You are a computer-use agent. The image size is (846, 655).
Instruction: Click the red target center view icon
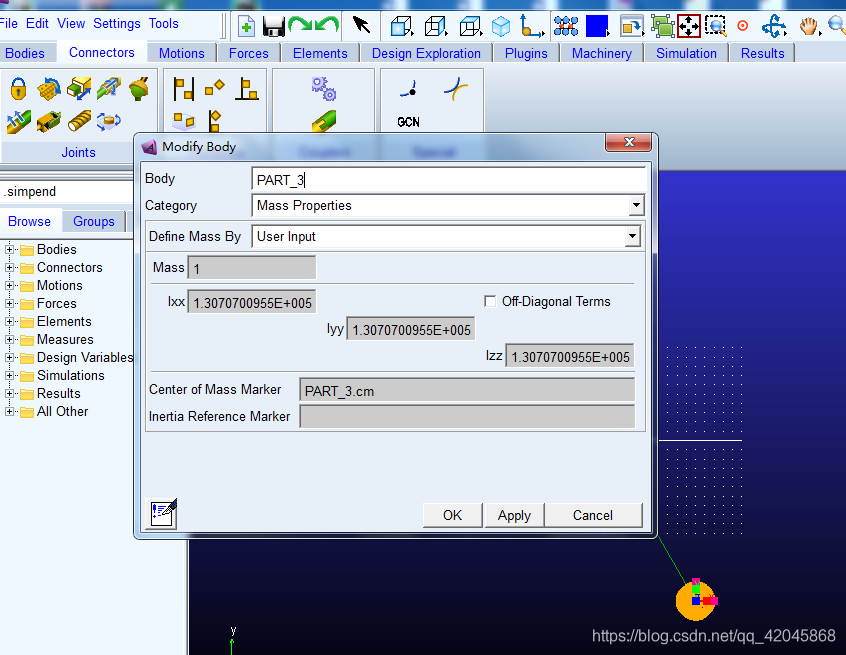[742, 25]
